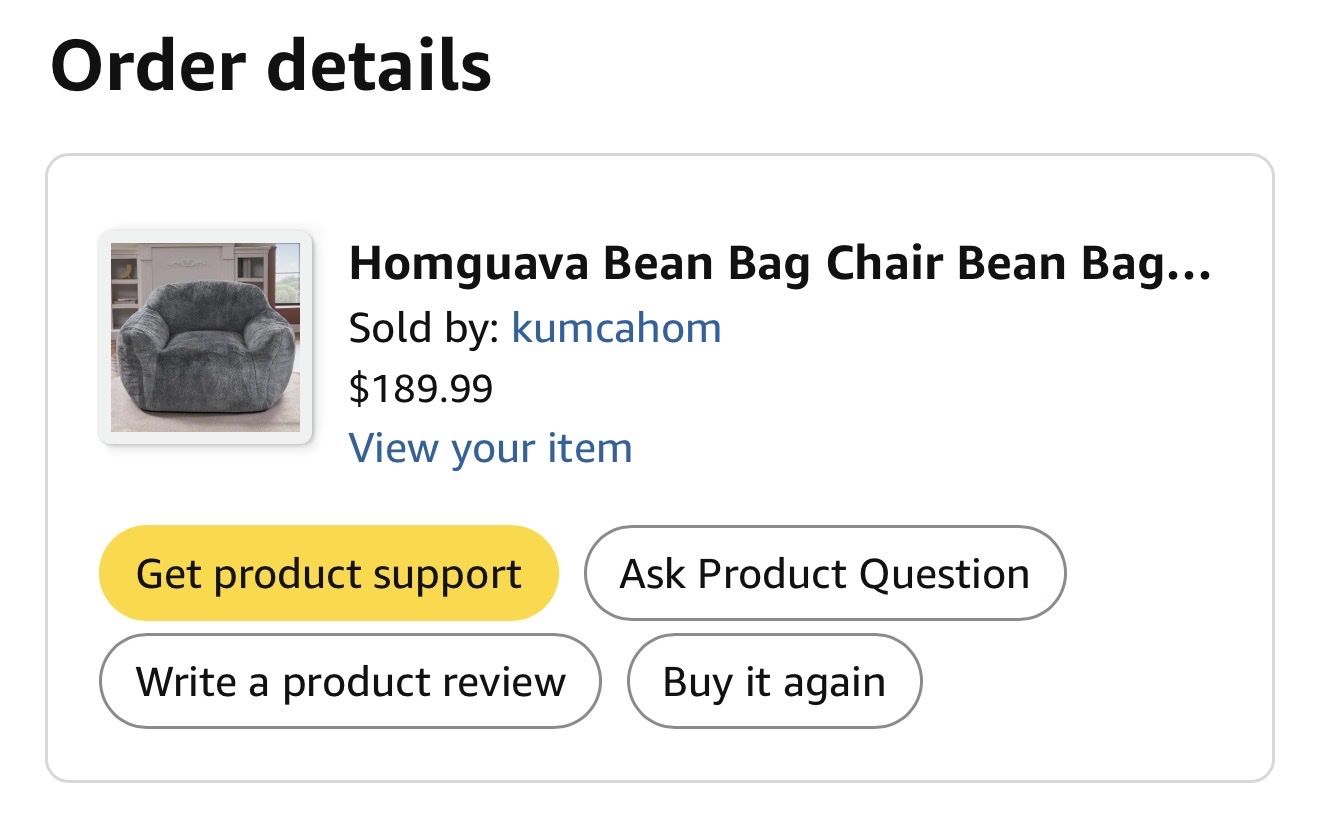Viewport: 1320px width, 824px height.
Task: Open the Homguava Bean Bag Chair title
Action: [779, 264]
